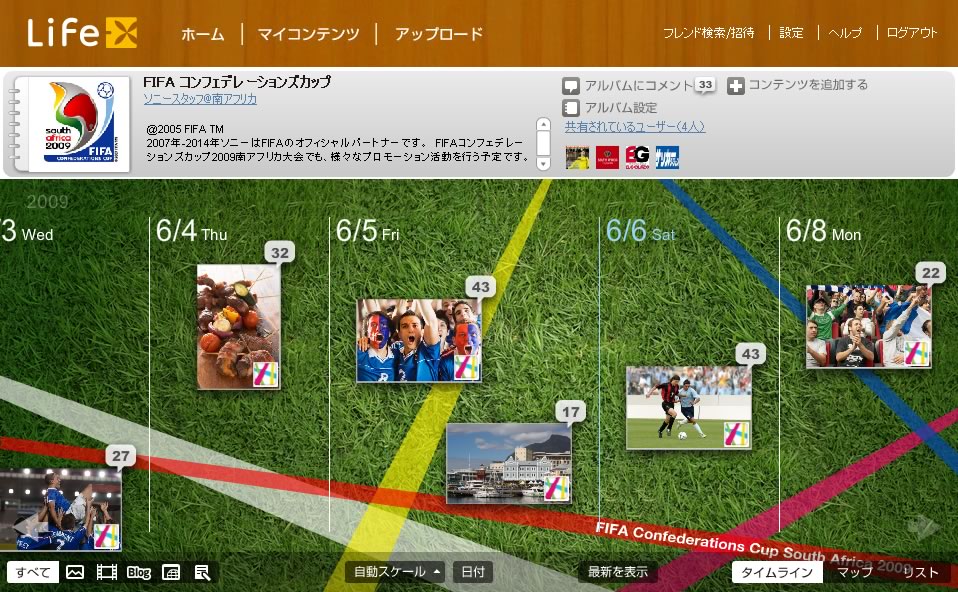This screenshot has width=958, height=592.
Task: Open 設定 in the header
Action: coord(791,32)
